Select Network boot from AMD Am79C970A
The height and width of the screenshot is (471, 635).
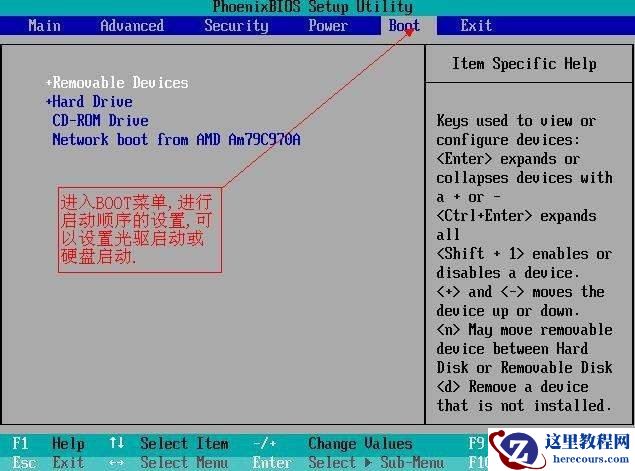coord(177,140)
